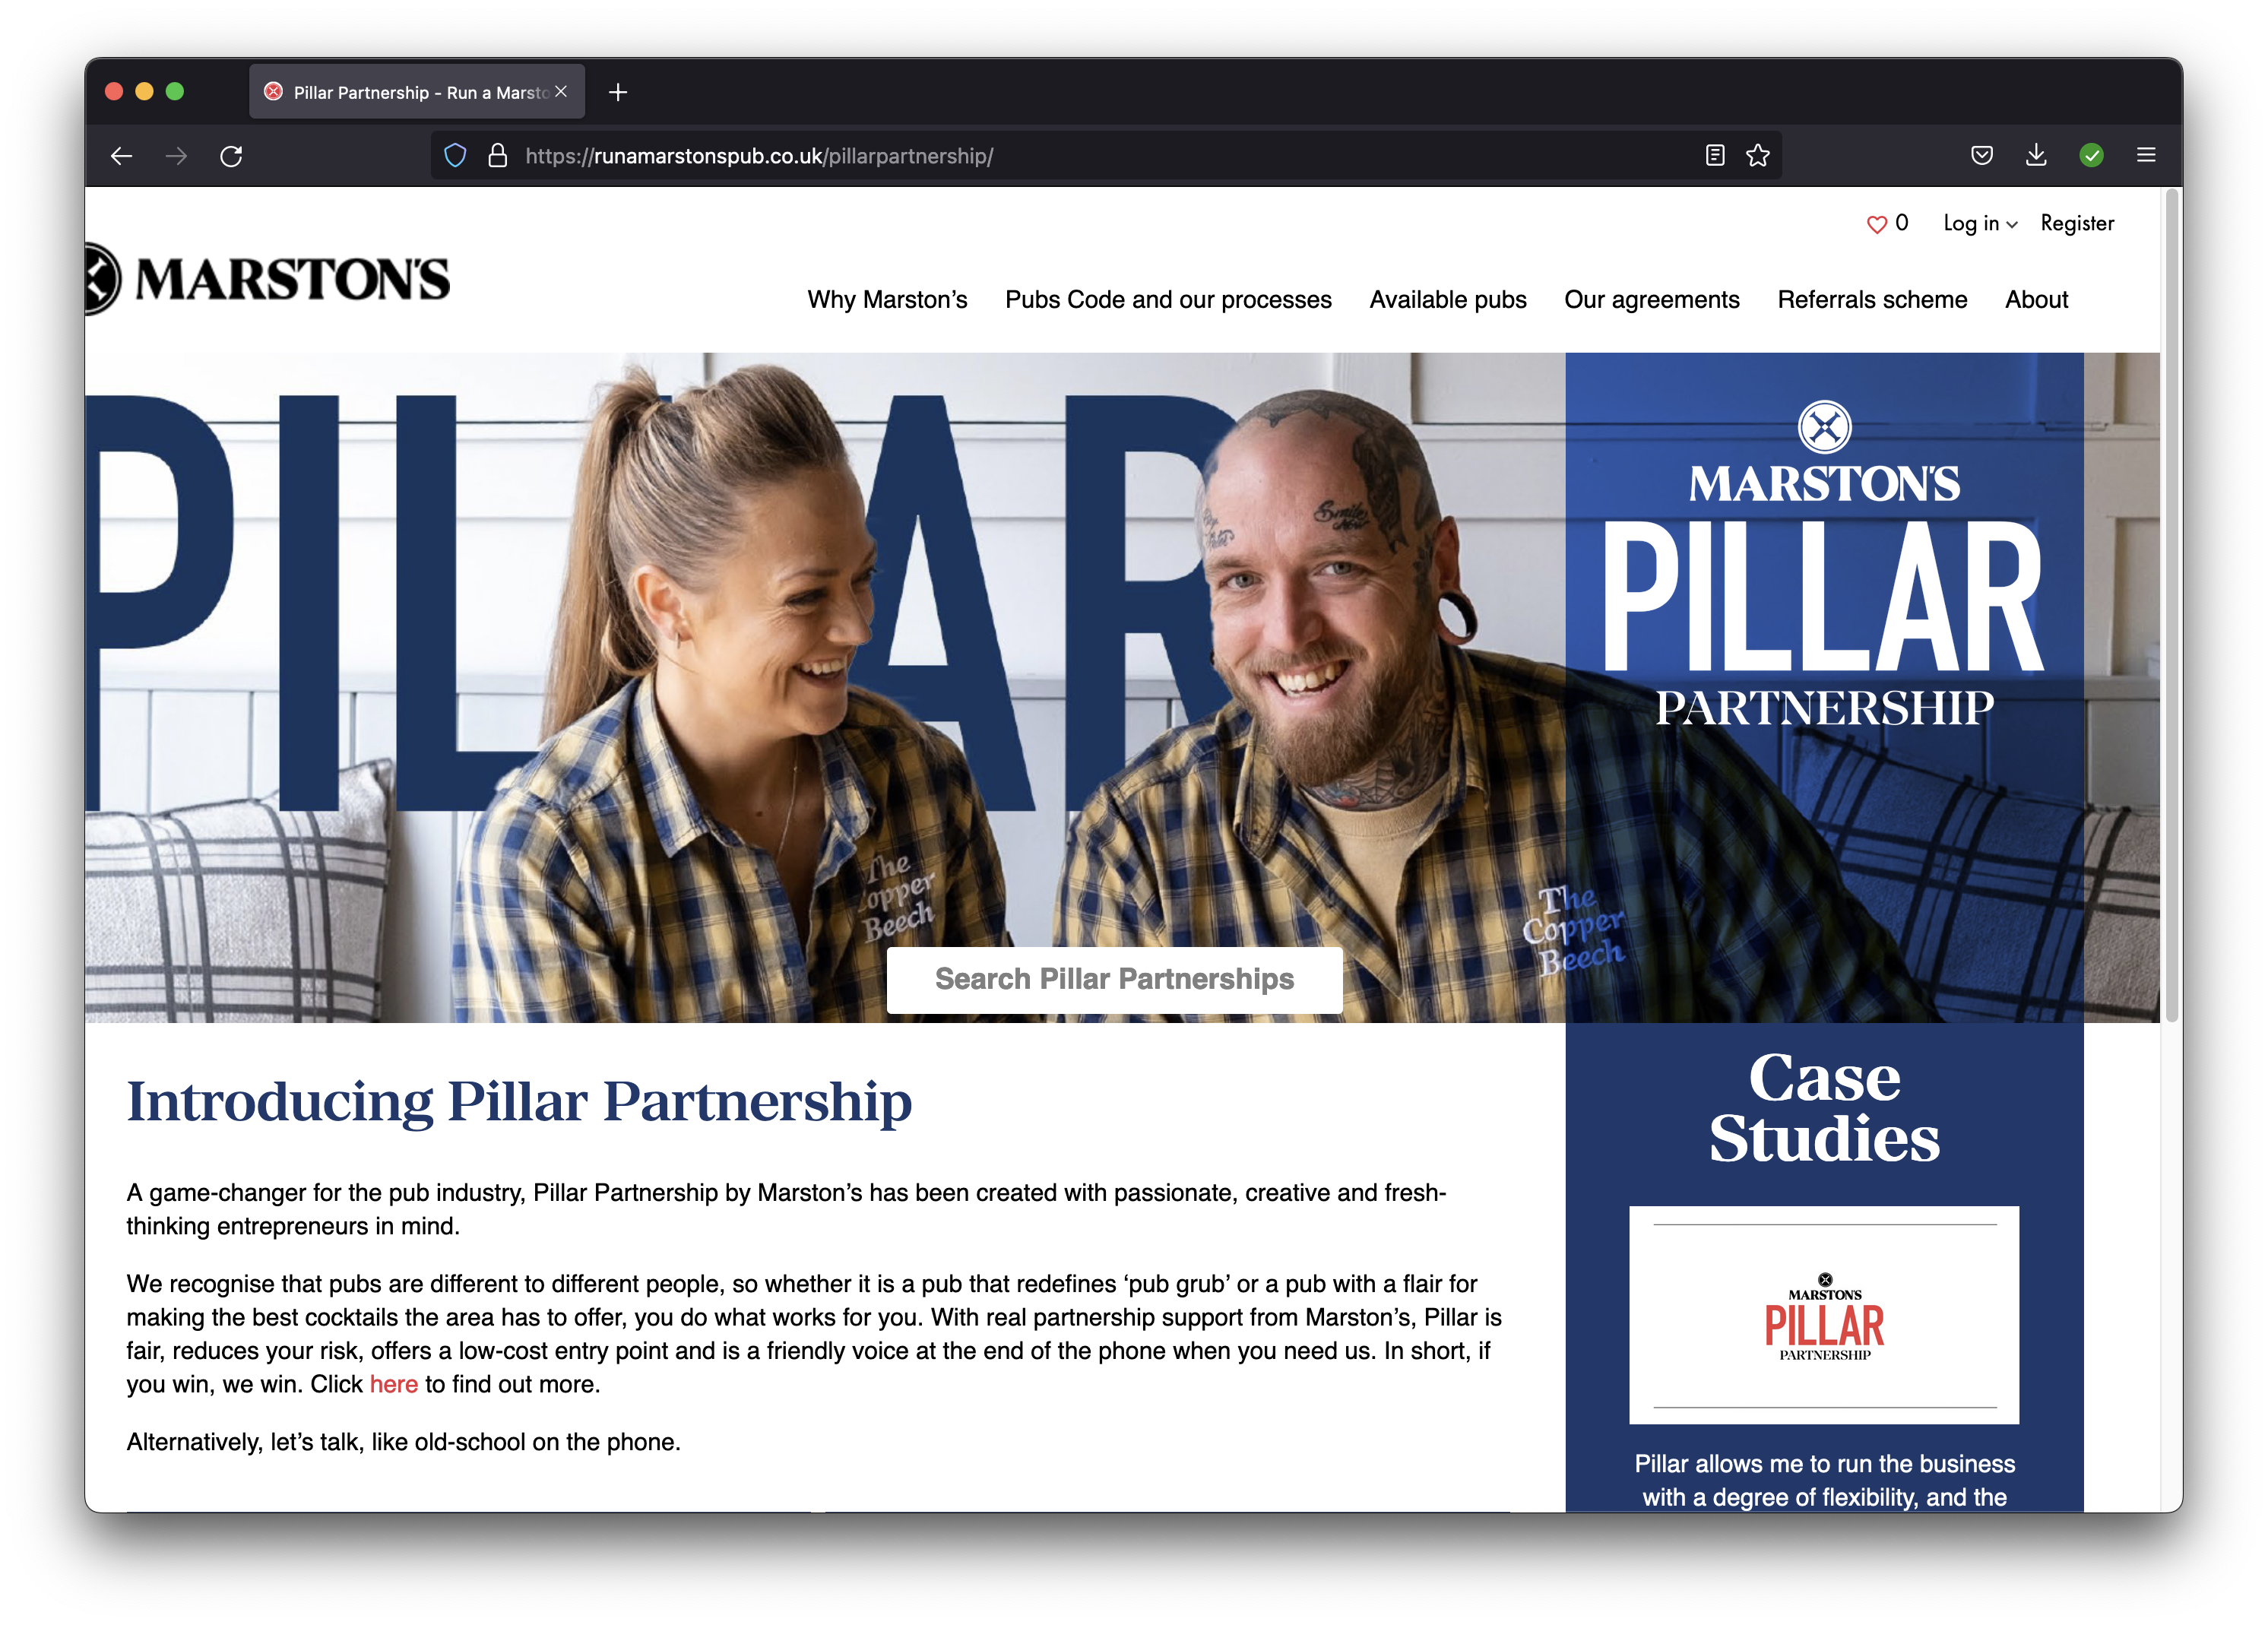Reload the page with the refresh icon
Image resolution: width=2268 pixels, height=1625 pixels.
pos(231,156)
